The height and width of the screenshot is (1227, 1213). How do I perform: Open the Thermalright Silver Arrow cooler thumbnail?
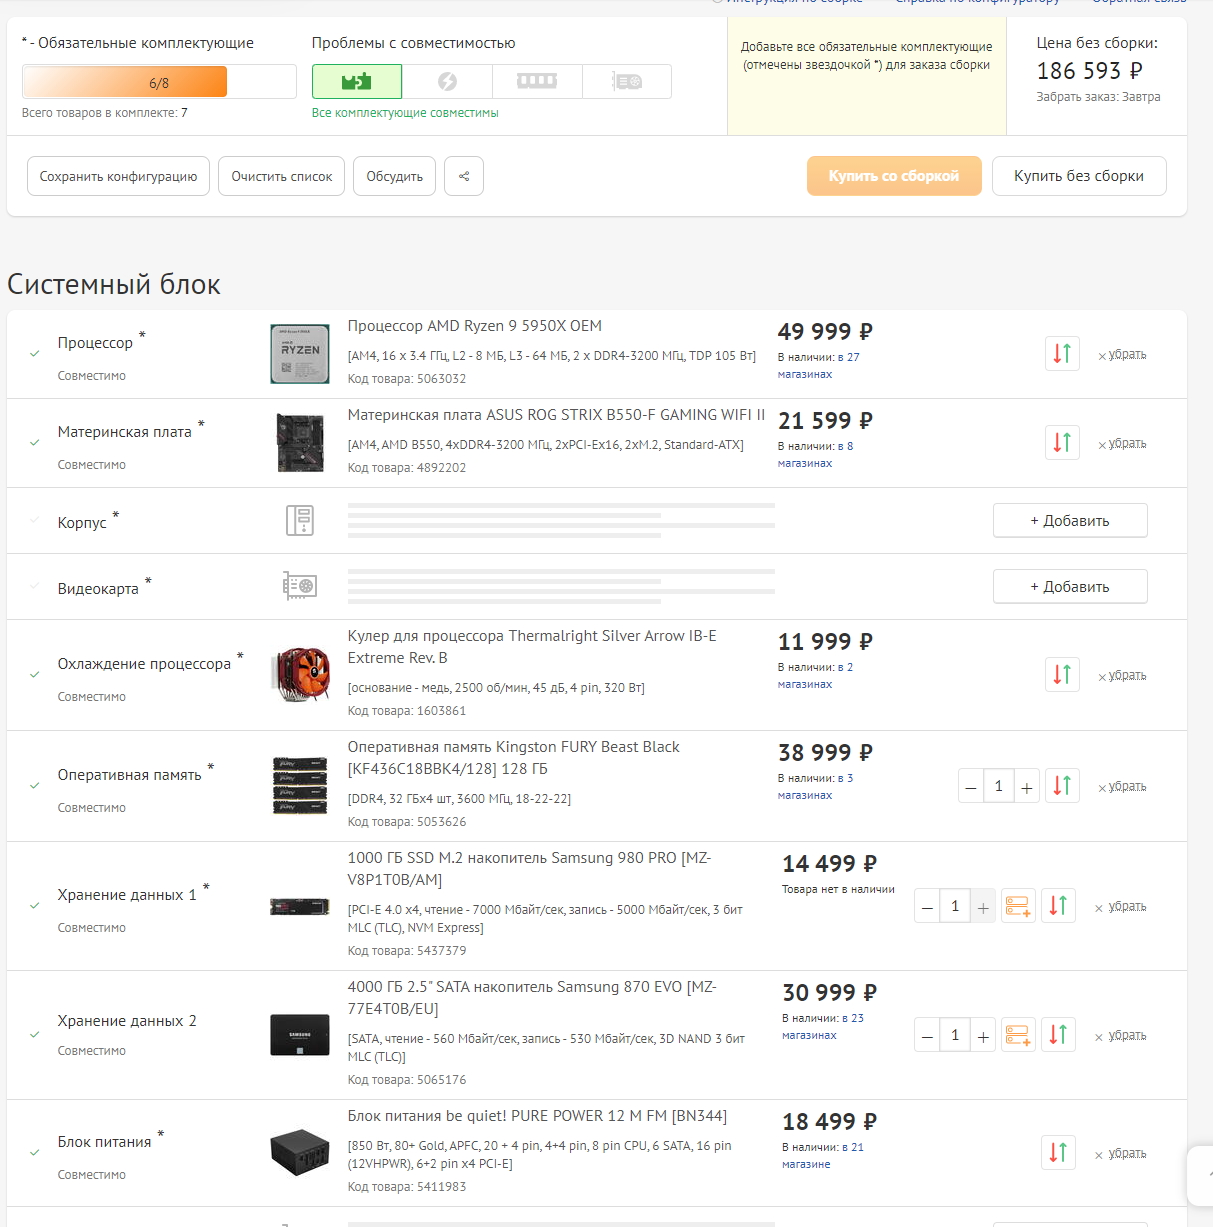coord(300,675)
